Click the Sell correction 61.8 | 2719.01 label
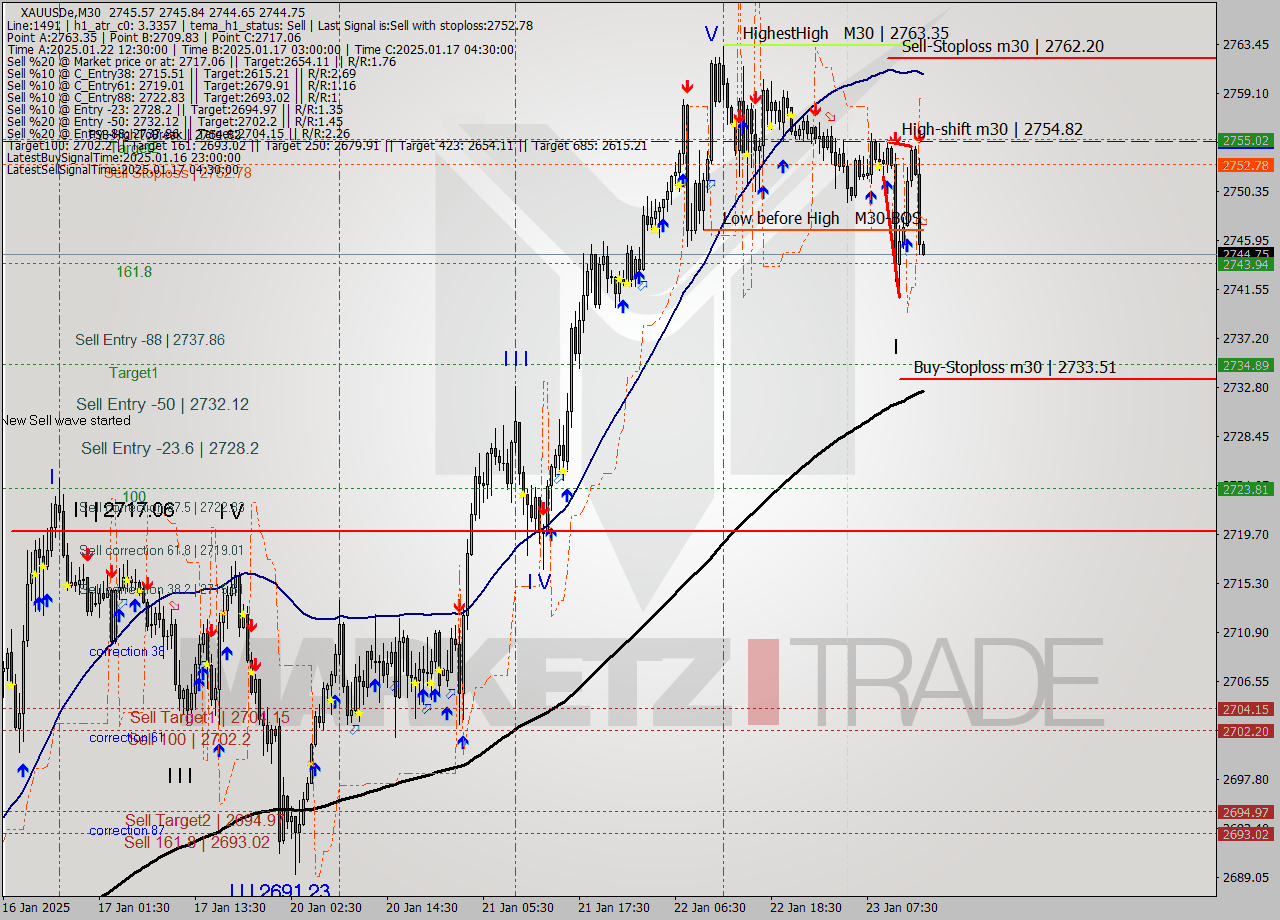The width and height of the screenshot is (1280, 920). (x=162, y=550)
